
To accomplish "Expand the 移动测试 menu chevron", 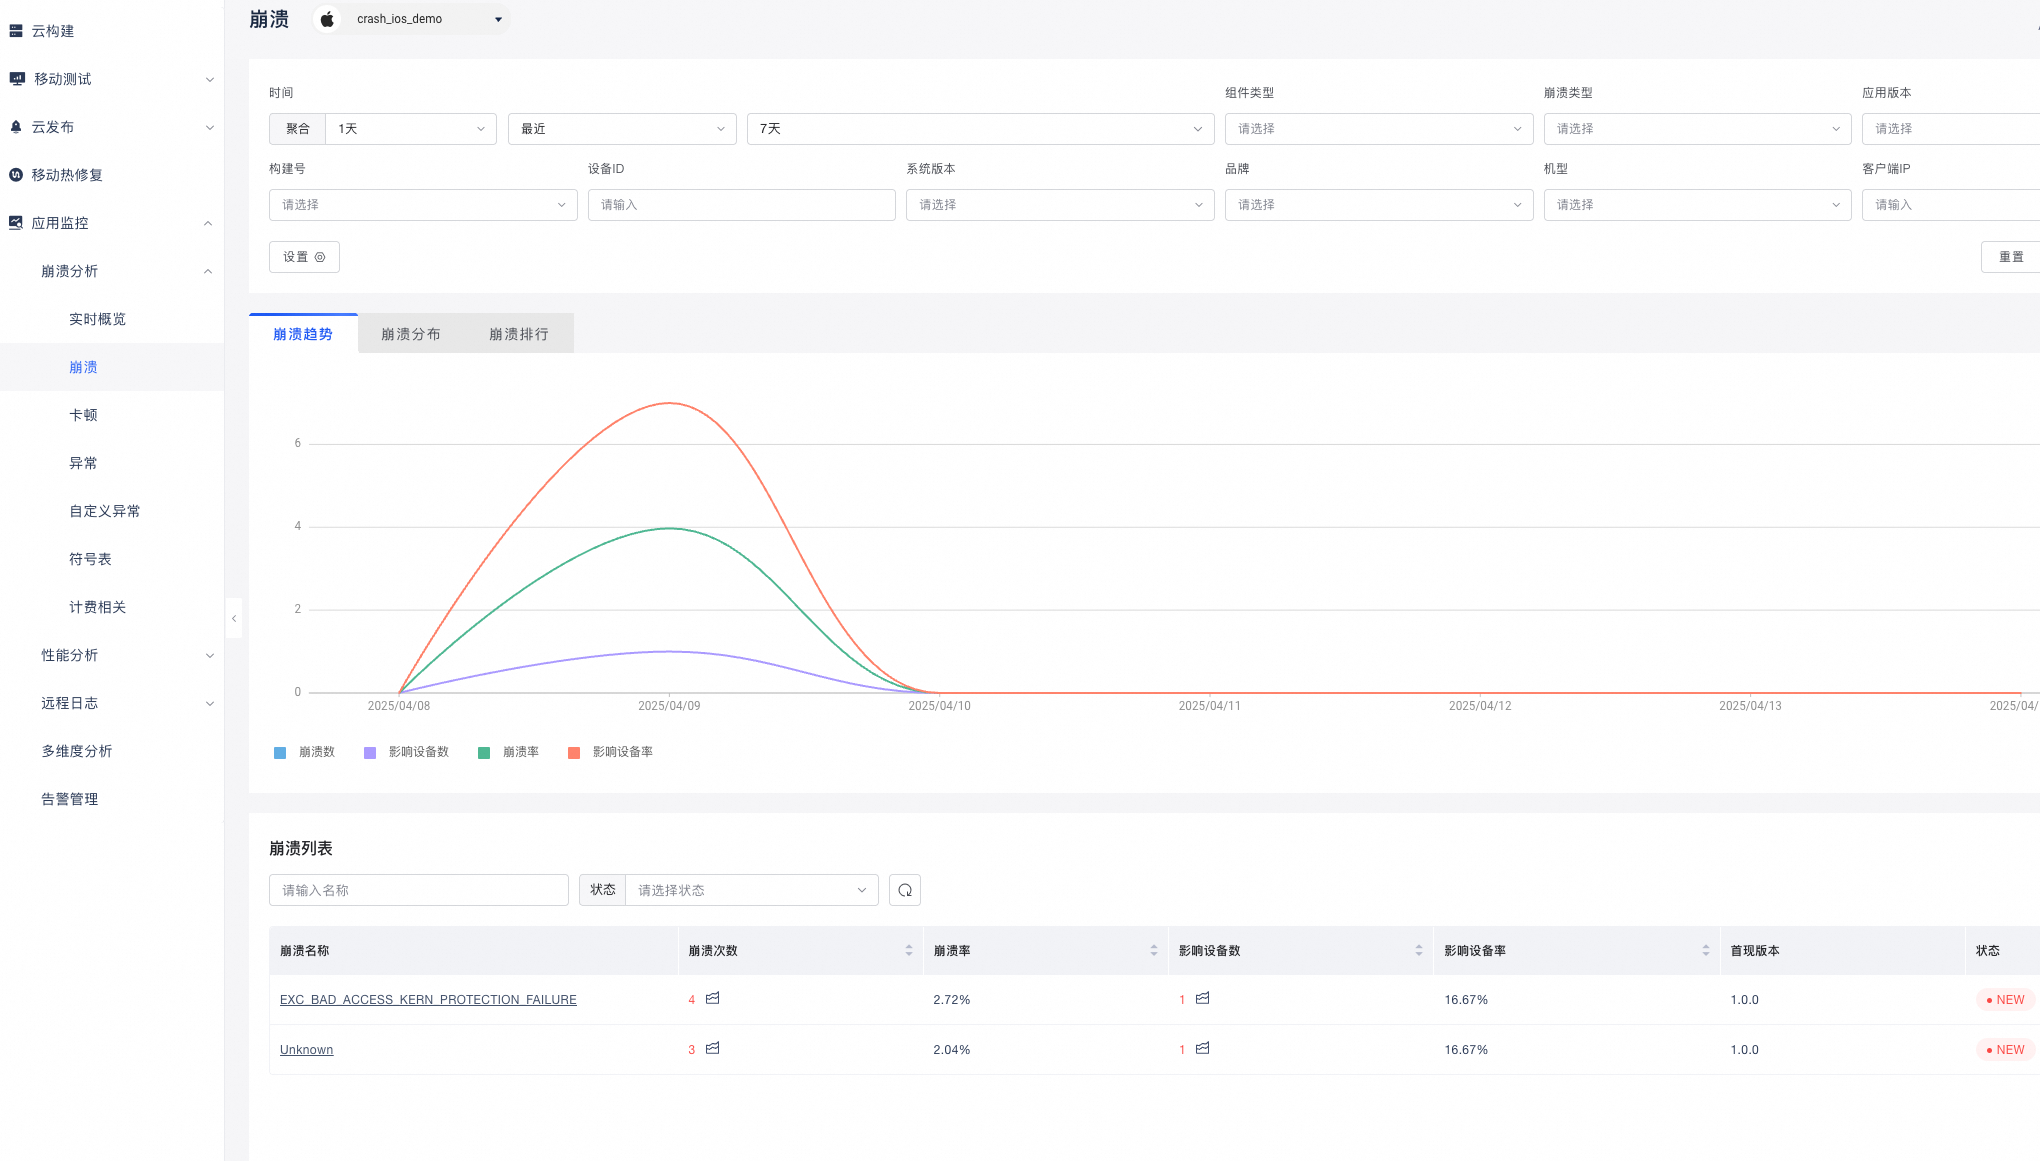I will (x=210, y=79).
